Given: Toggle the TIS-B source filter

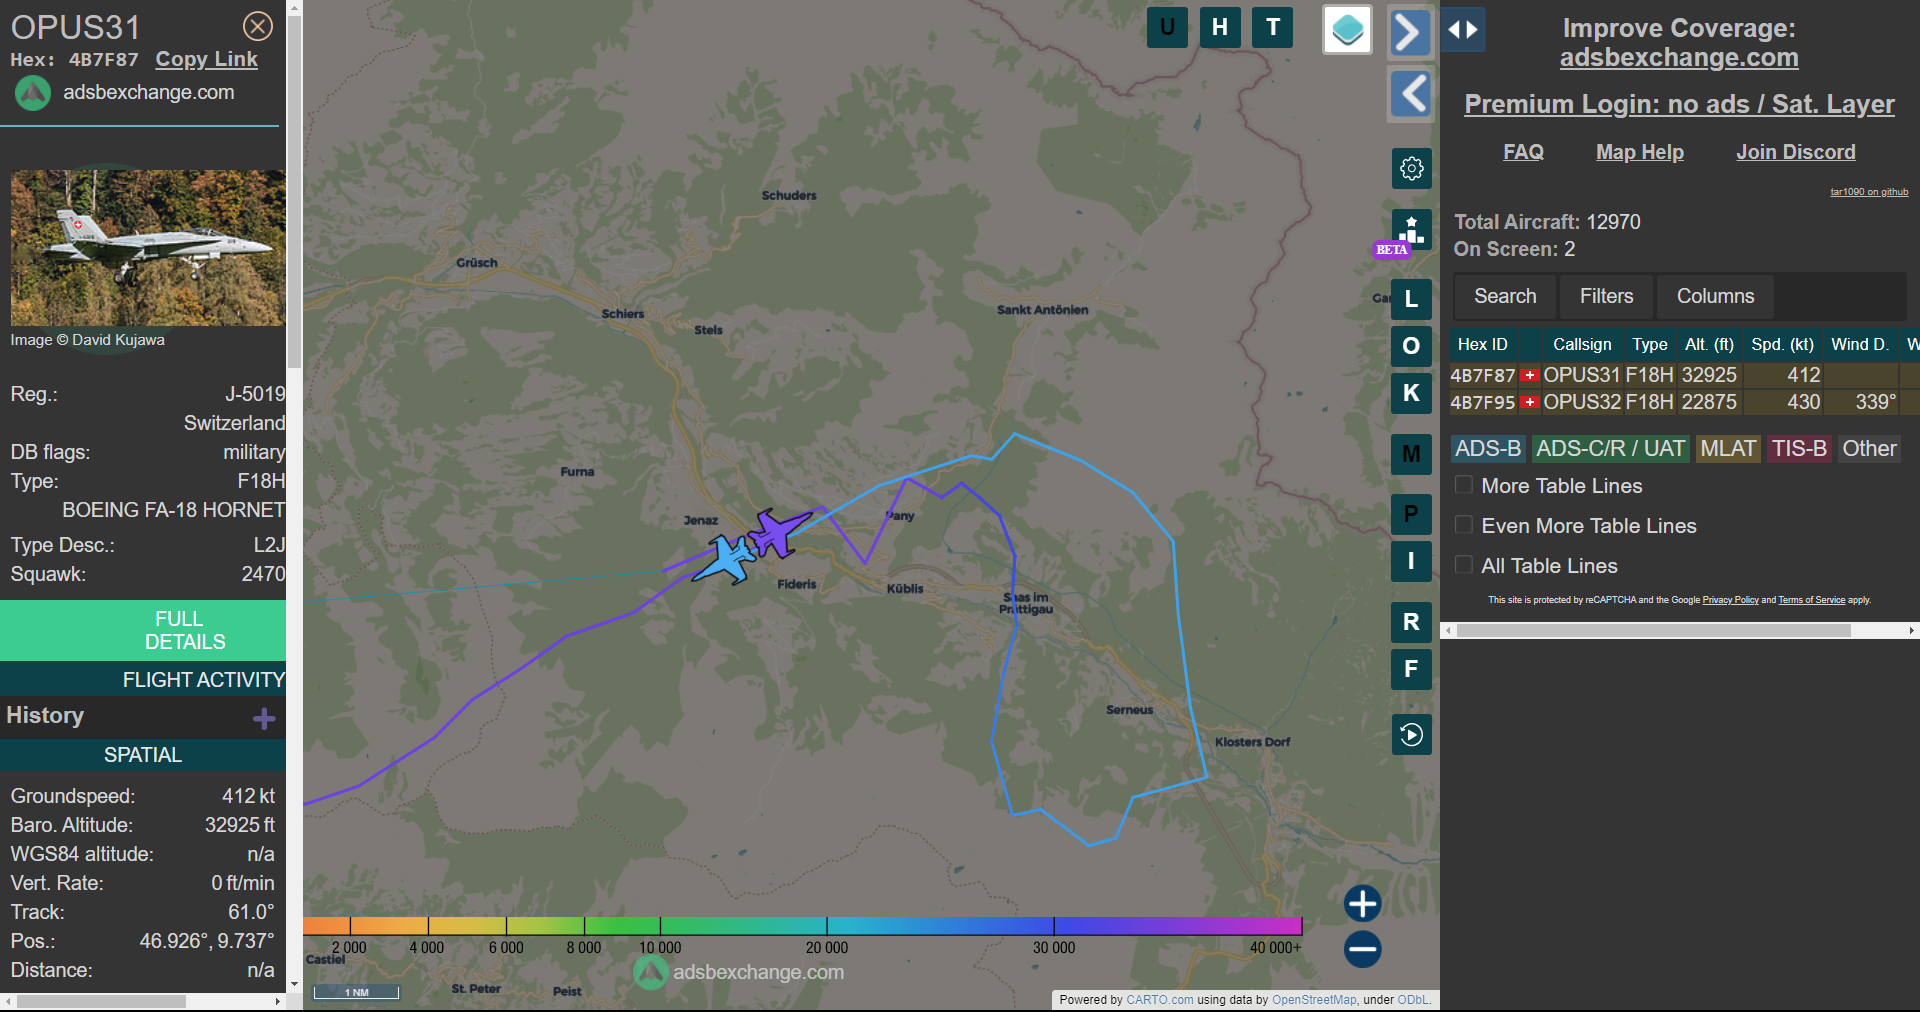Looking at the screenshot, I should click(1799, 449).
